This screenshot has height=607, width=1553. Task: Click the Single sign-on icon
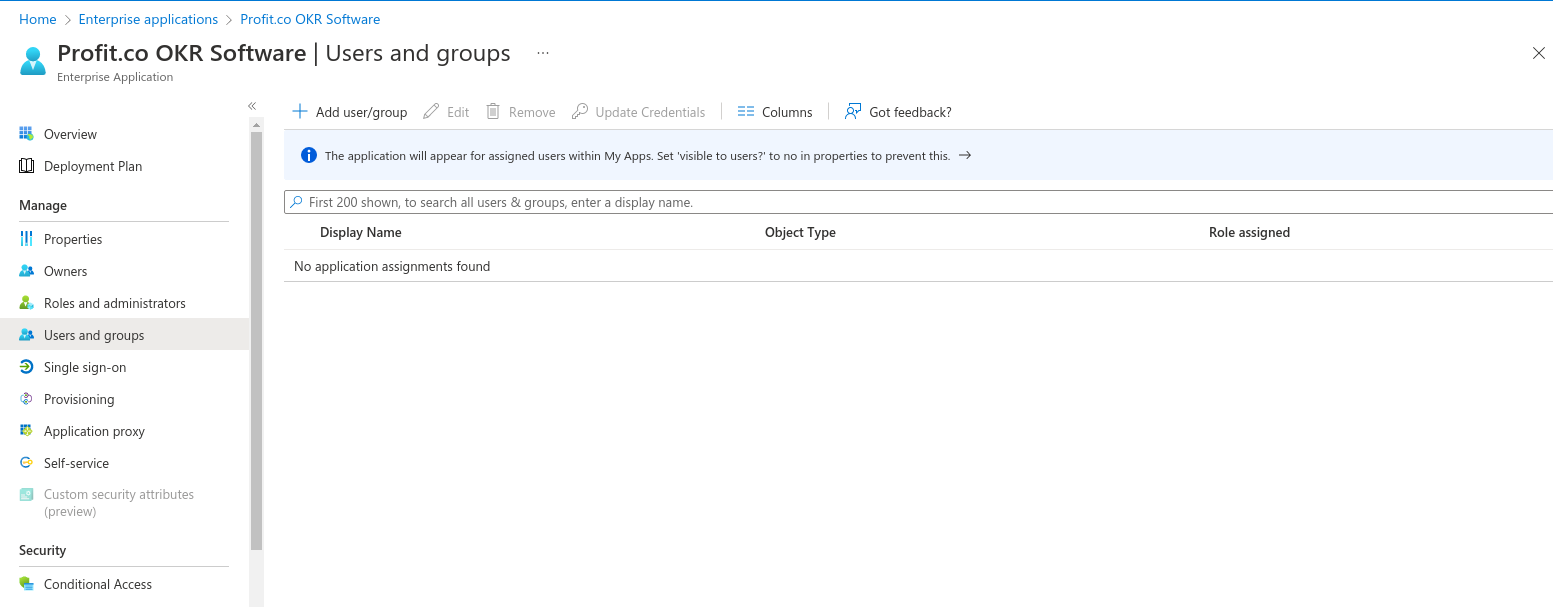coord(26,367)
